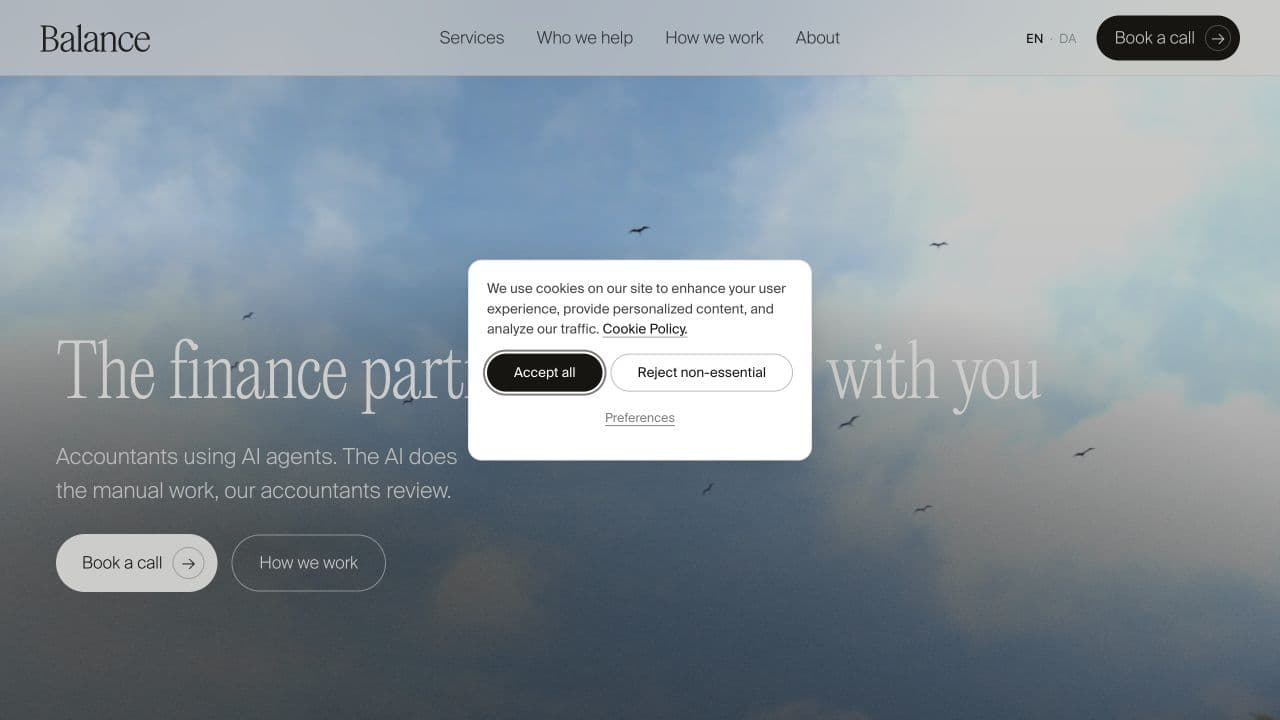The image size is (1280, 720).
Task: Click the outlined How we work hero button
Action: tap(309, 563)
